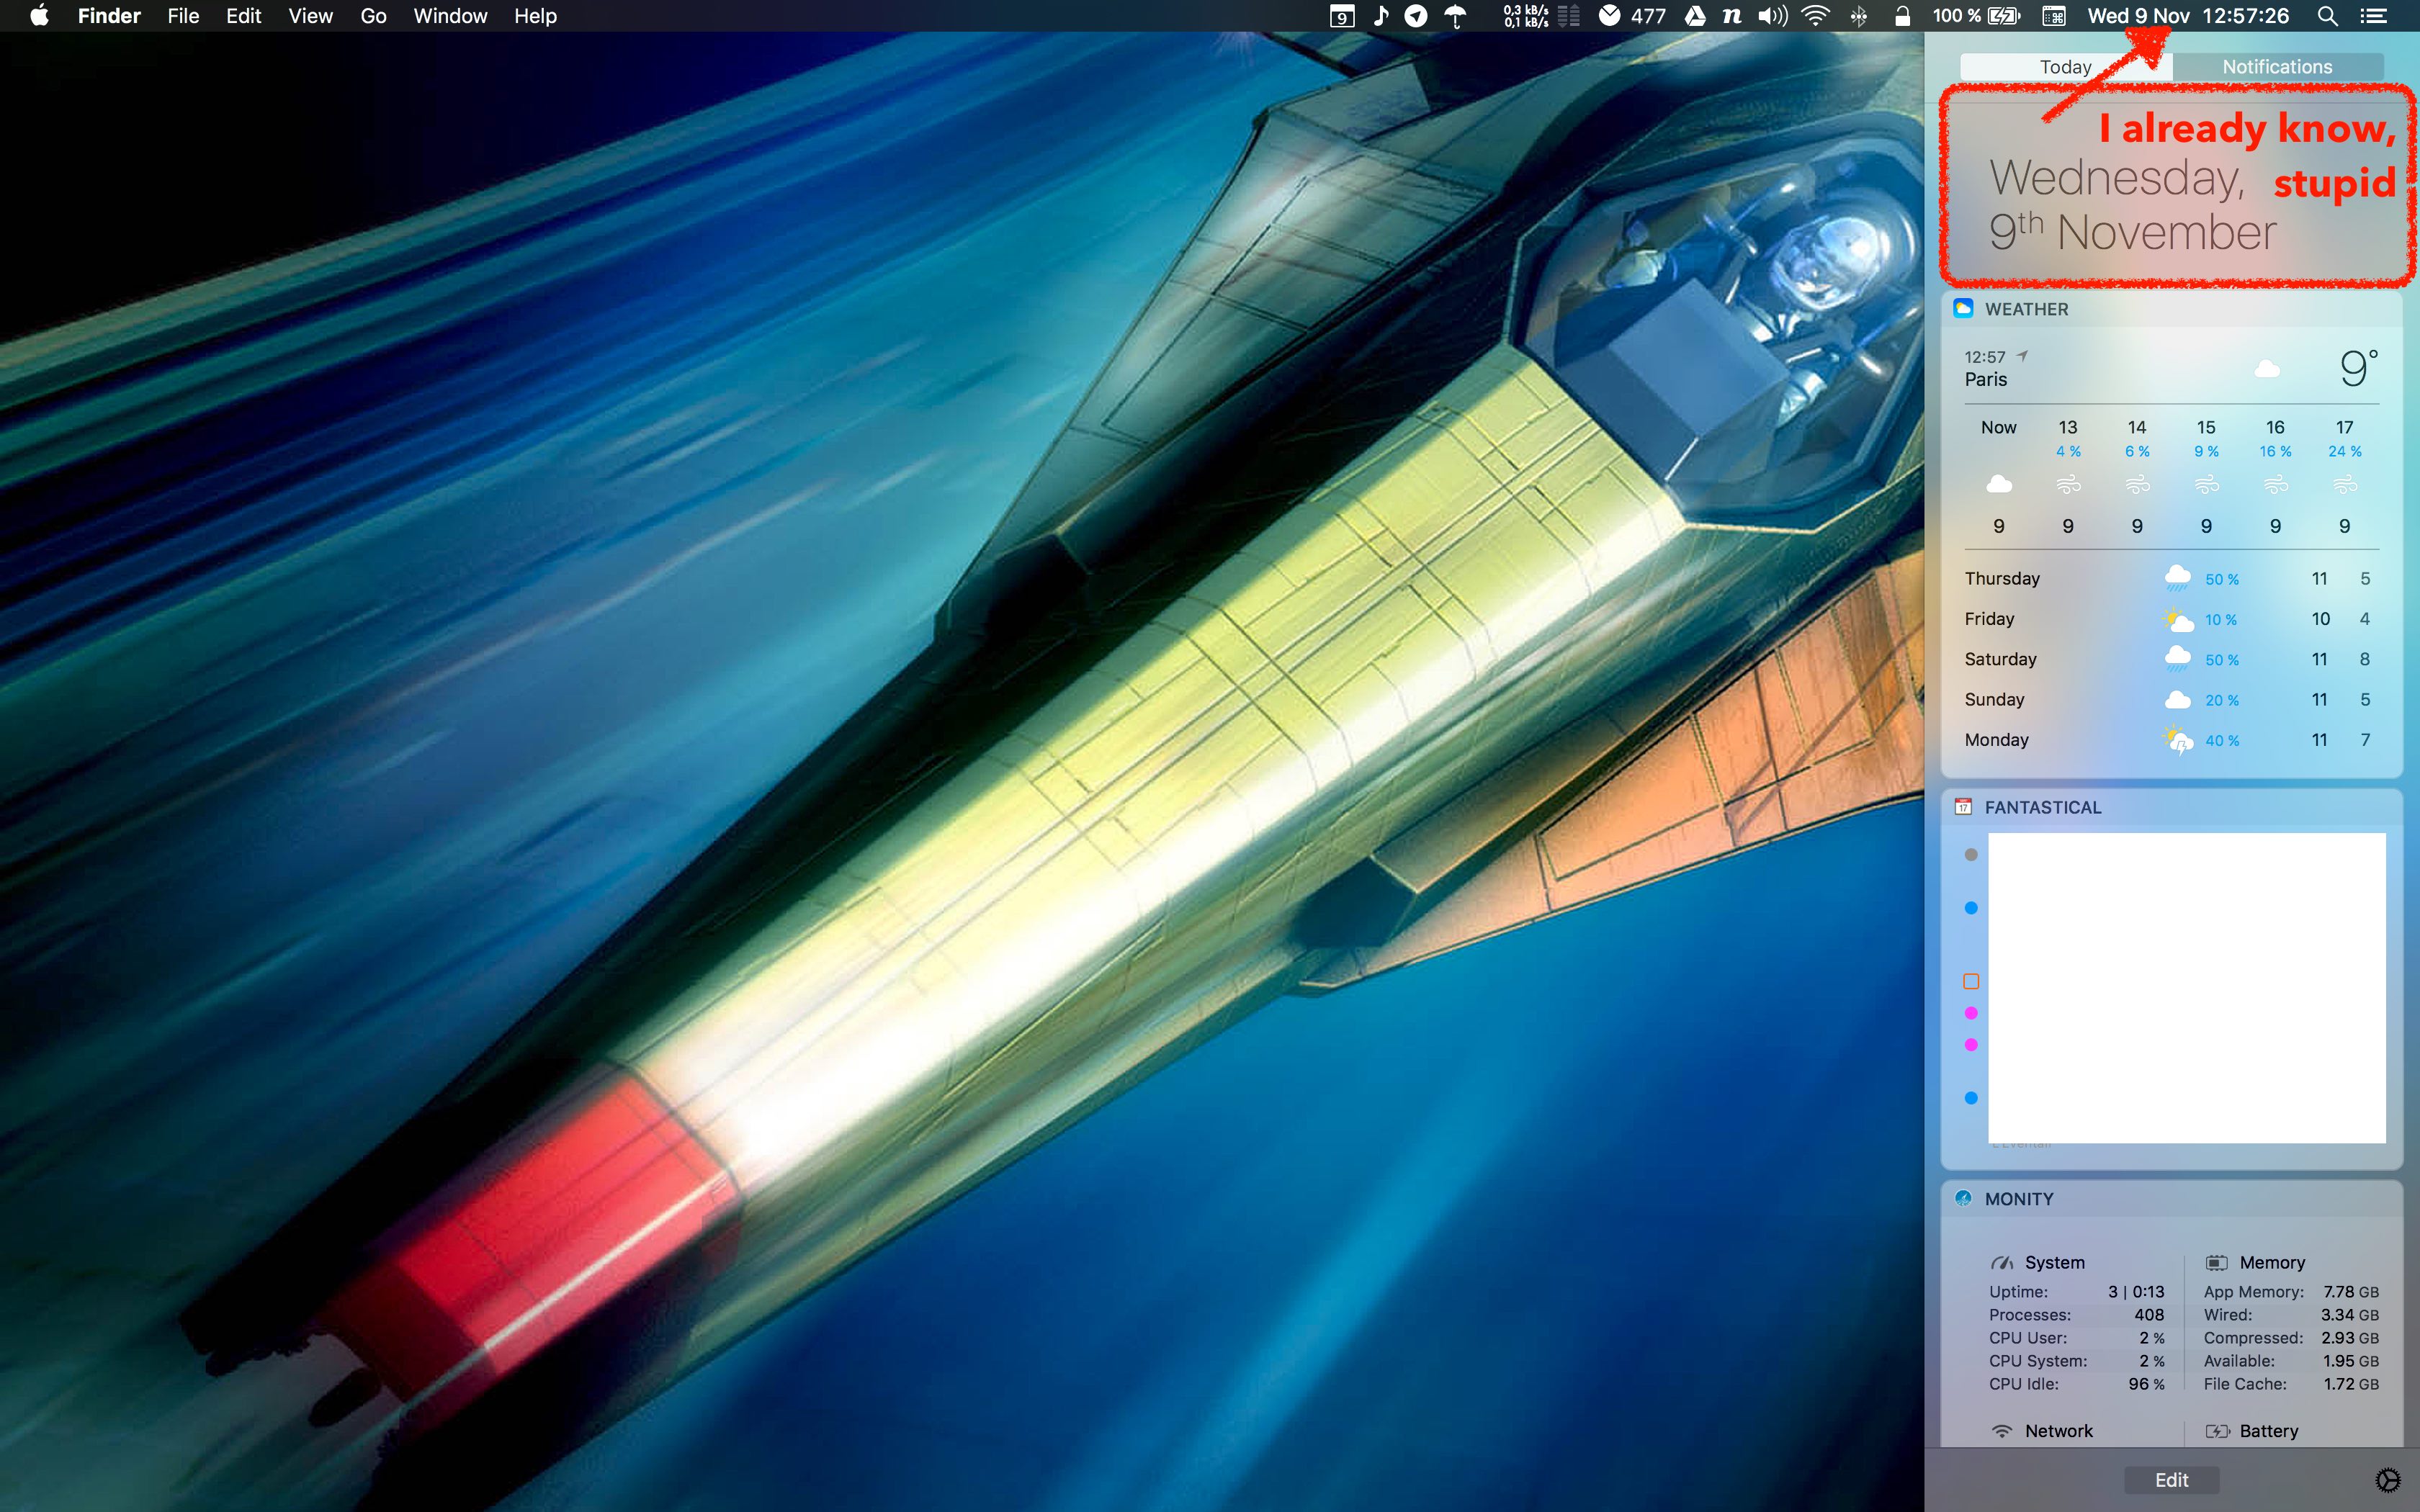
Task: Open the network speed kB/s monitor
Action: coord(1525,16)
